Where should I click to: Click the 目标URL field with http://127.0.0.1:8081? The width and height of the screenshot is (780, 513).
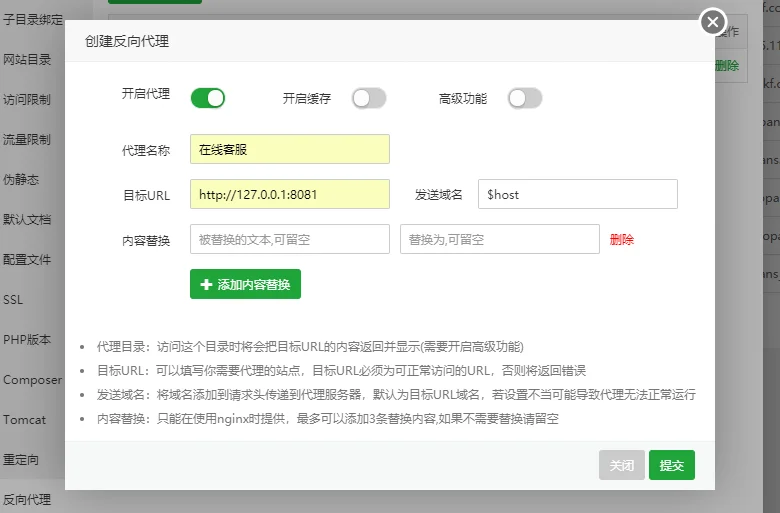(x=290, y=194)
